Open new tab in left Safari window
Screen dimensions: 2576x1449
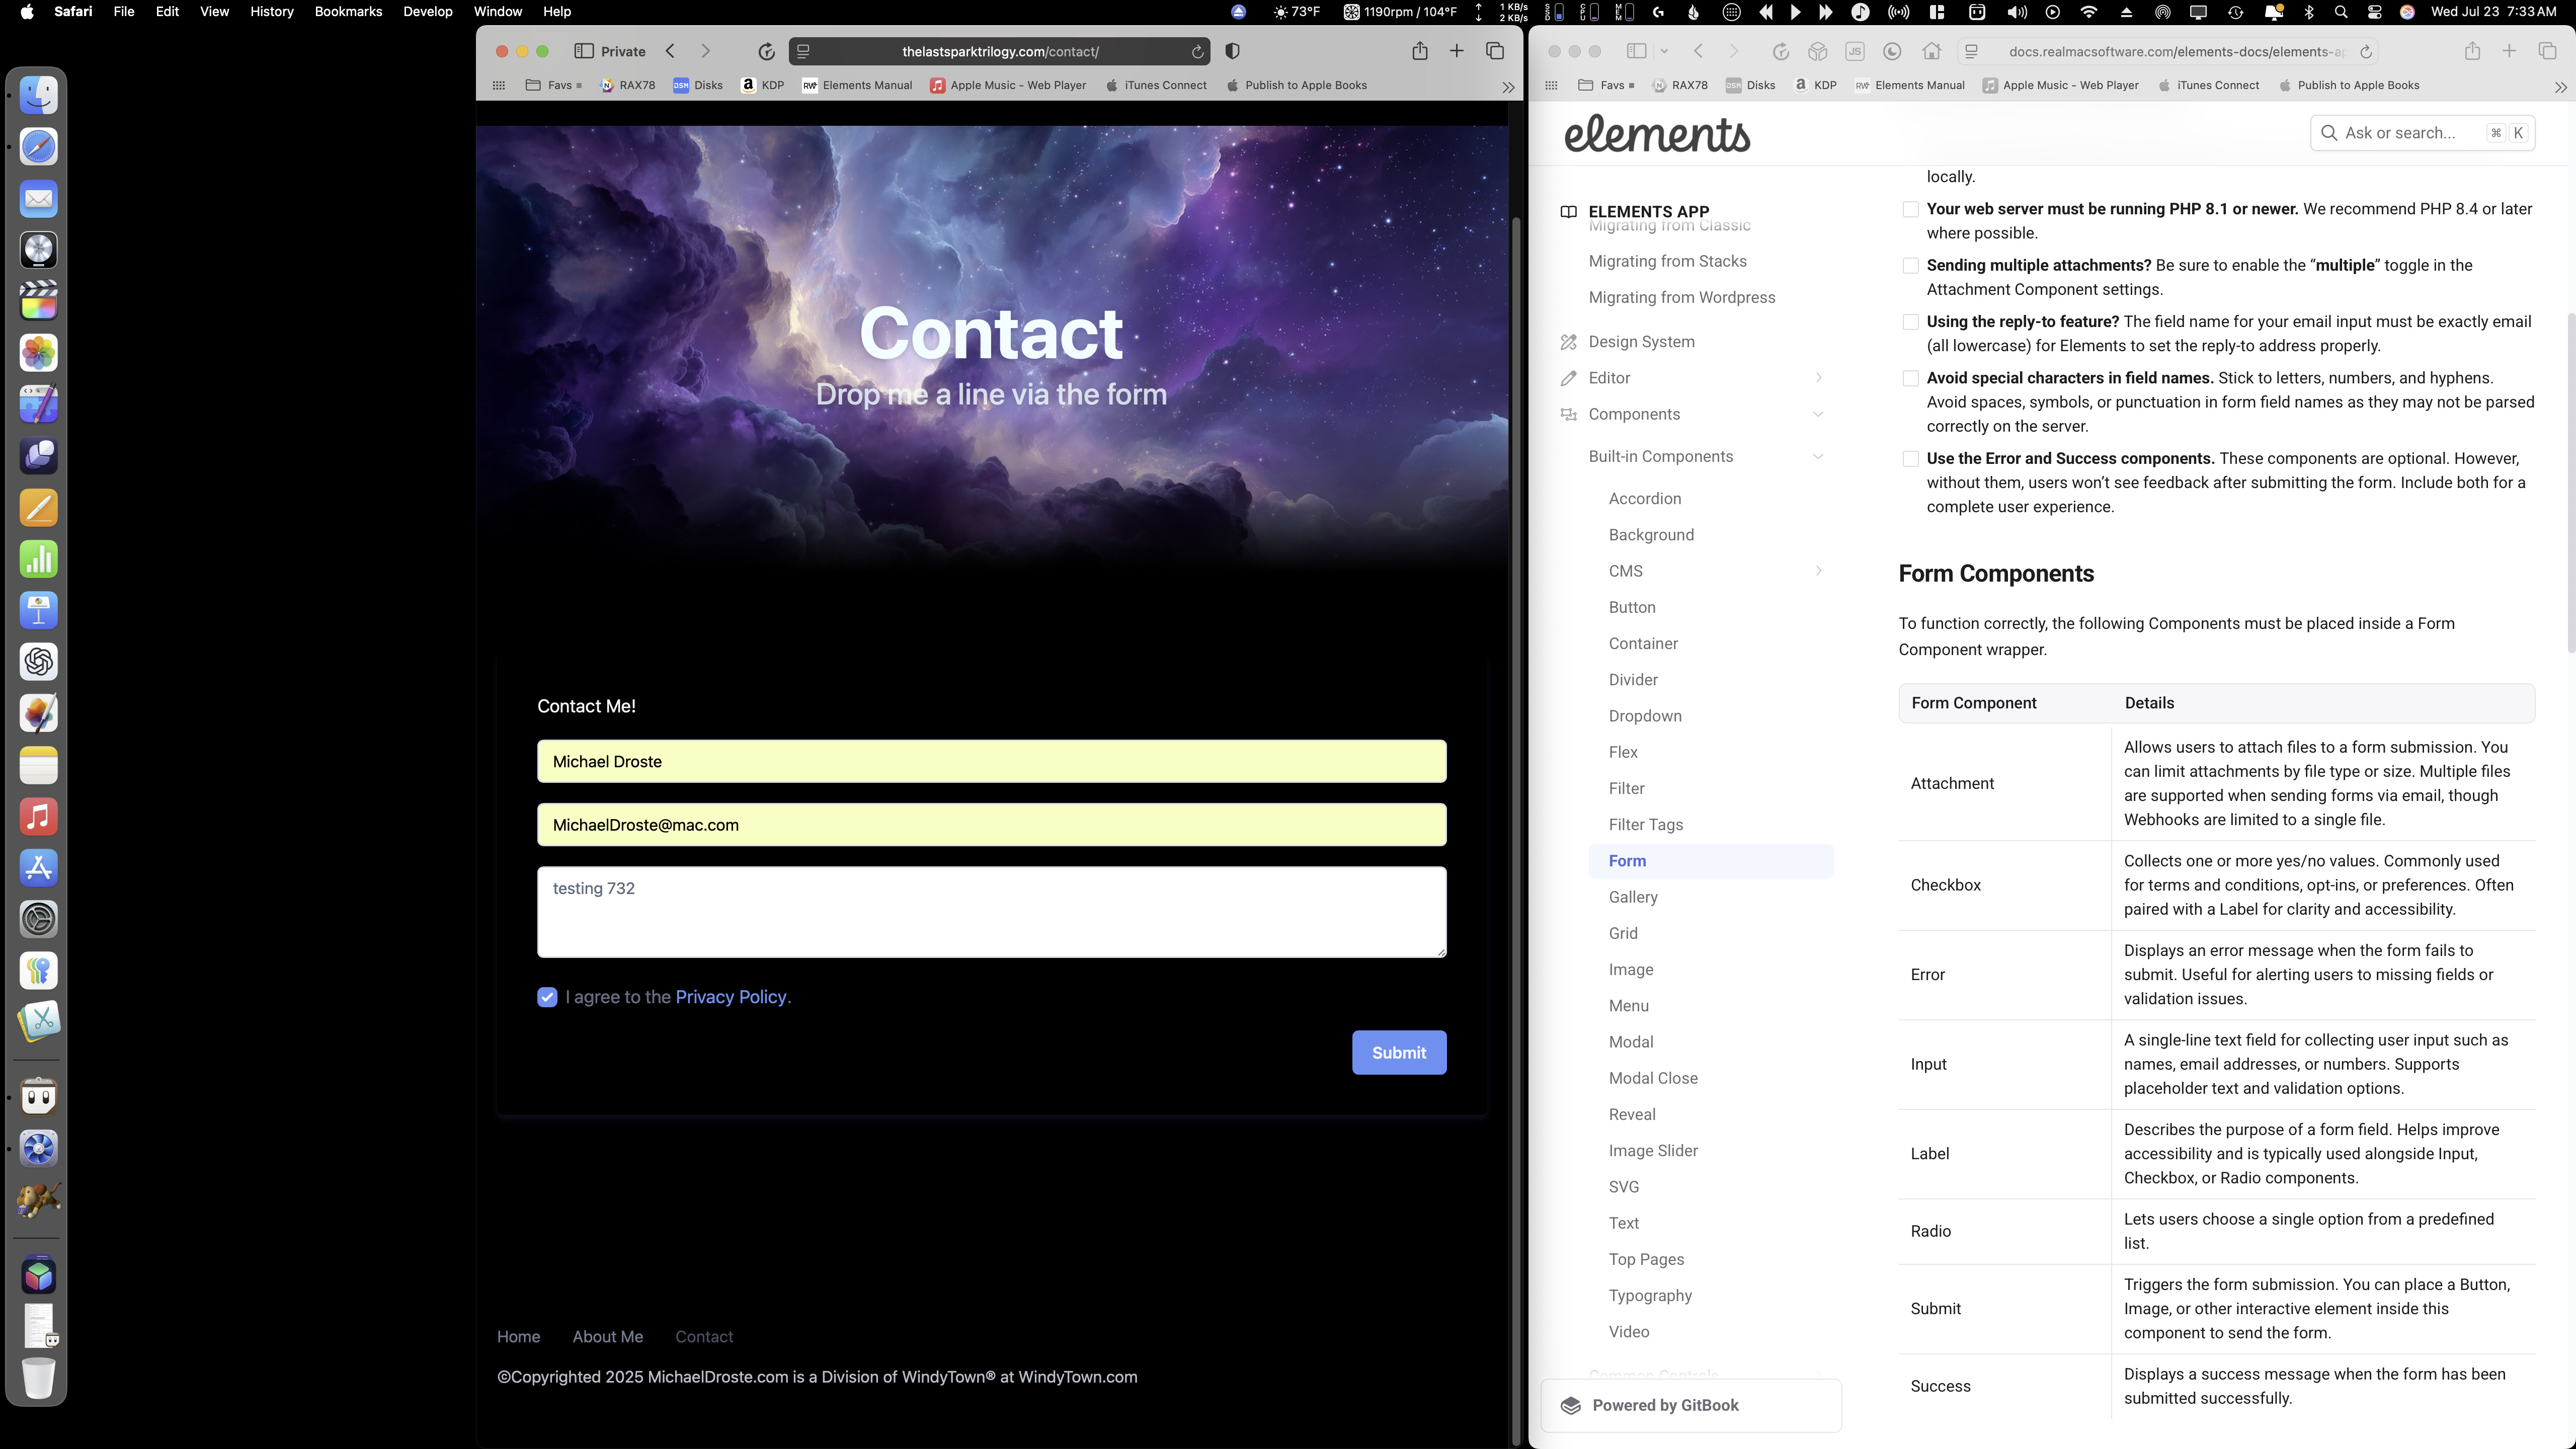click(x=1457, y=51)
